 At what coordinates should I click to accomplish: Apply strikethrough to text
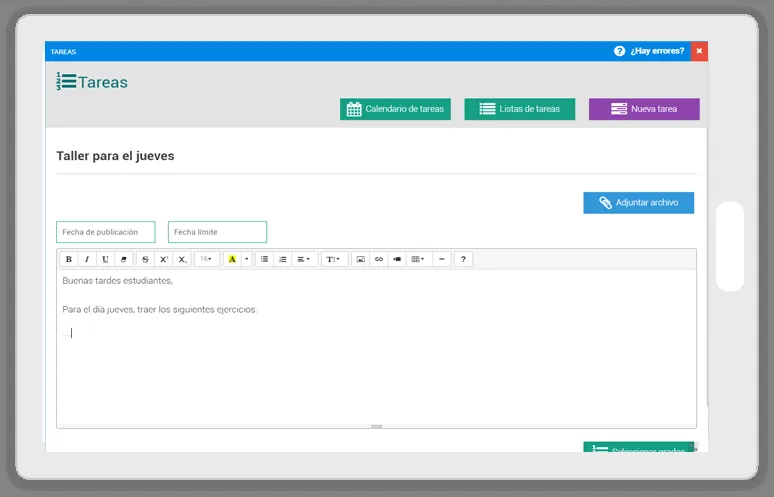tap(145, 259)
